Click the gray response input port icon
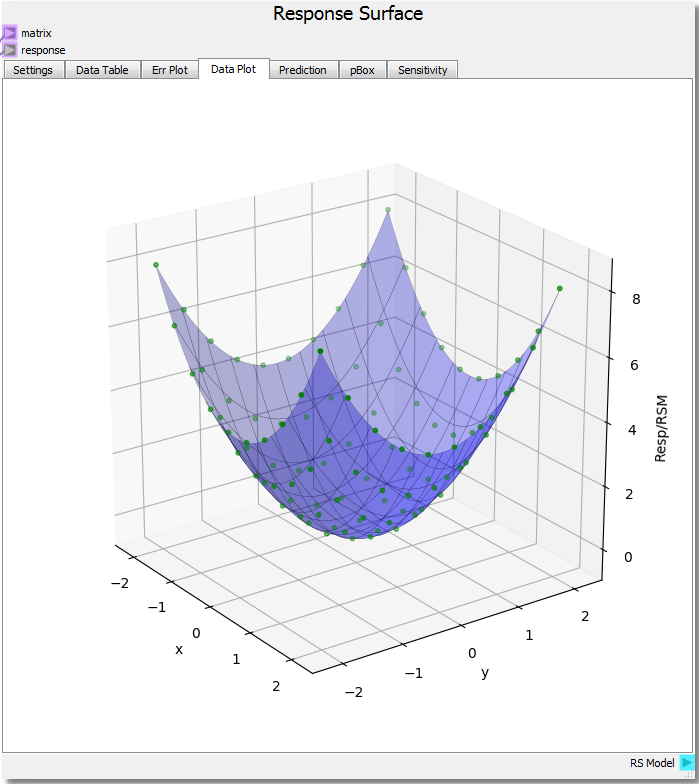The width and height of the screenshot is (699, 784). [9, 50]
